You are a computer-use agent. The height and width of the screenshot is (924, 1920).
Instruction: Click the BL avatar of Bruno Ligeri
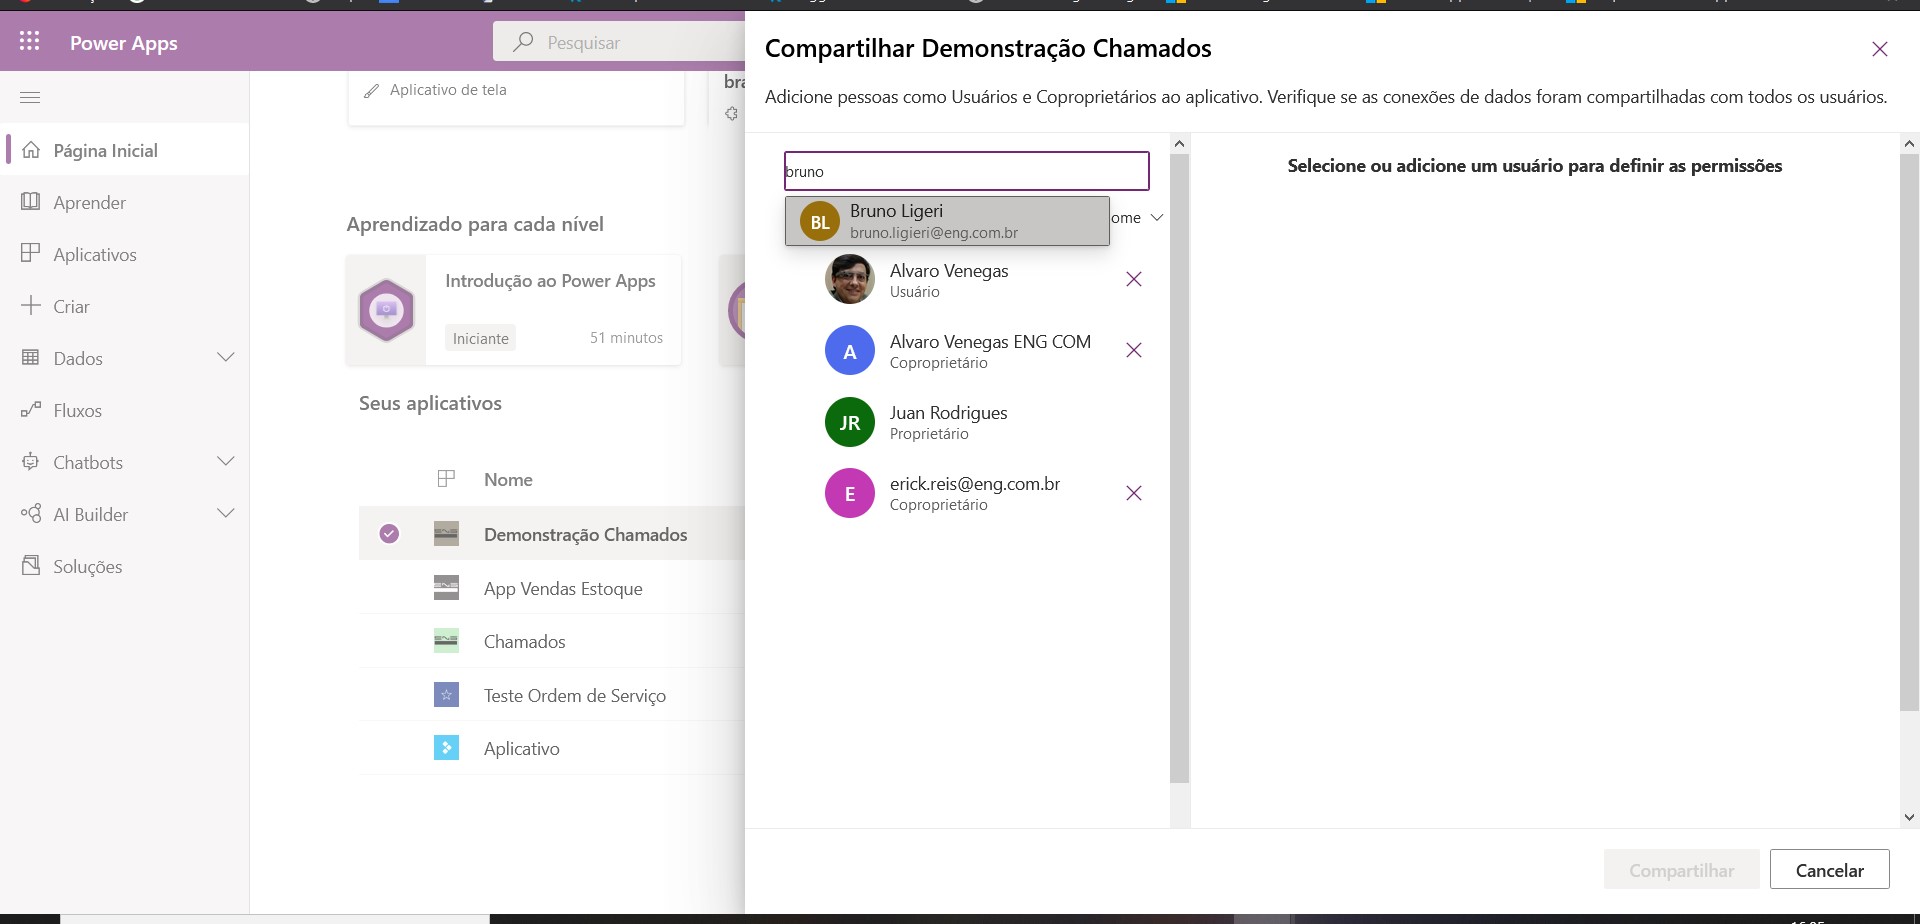[x=820, y=222]
